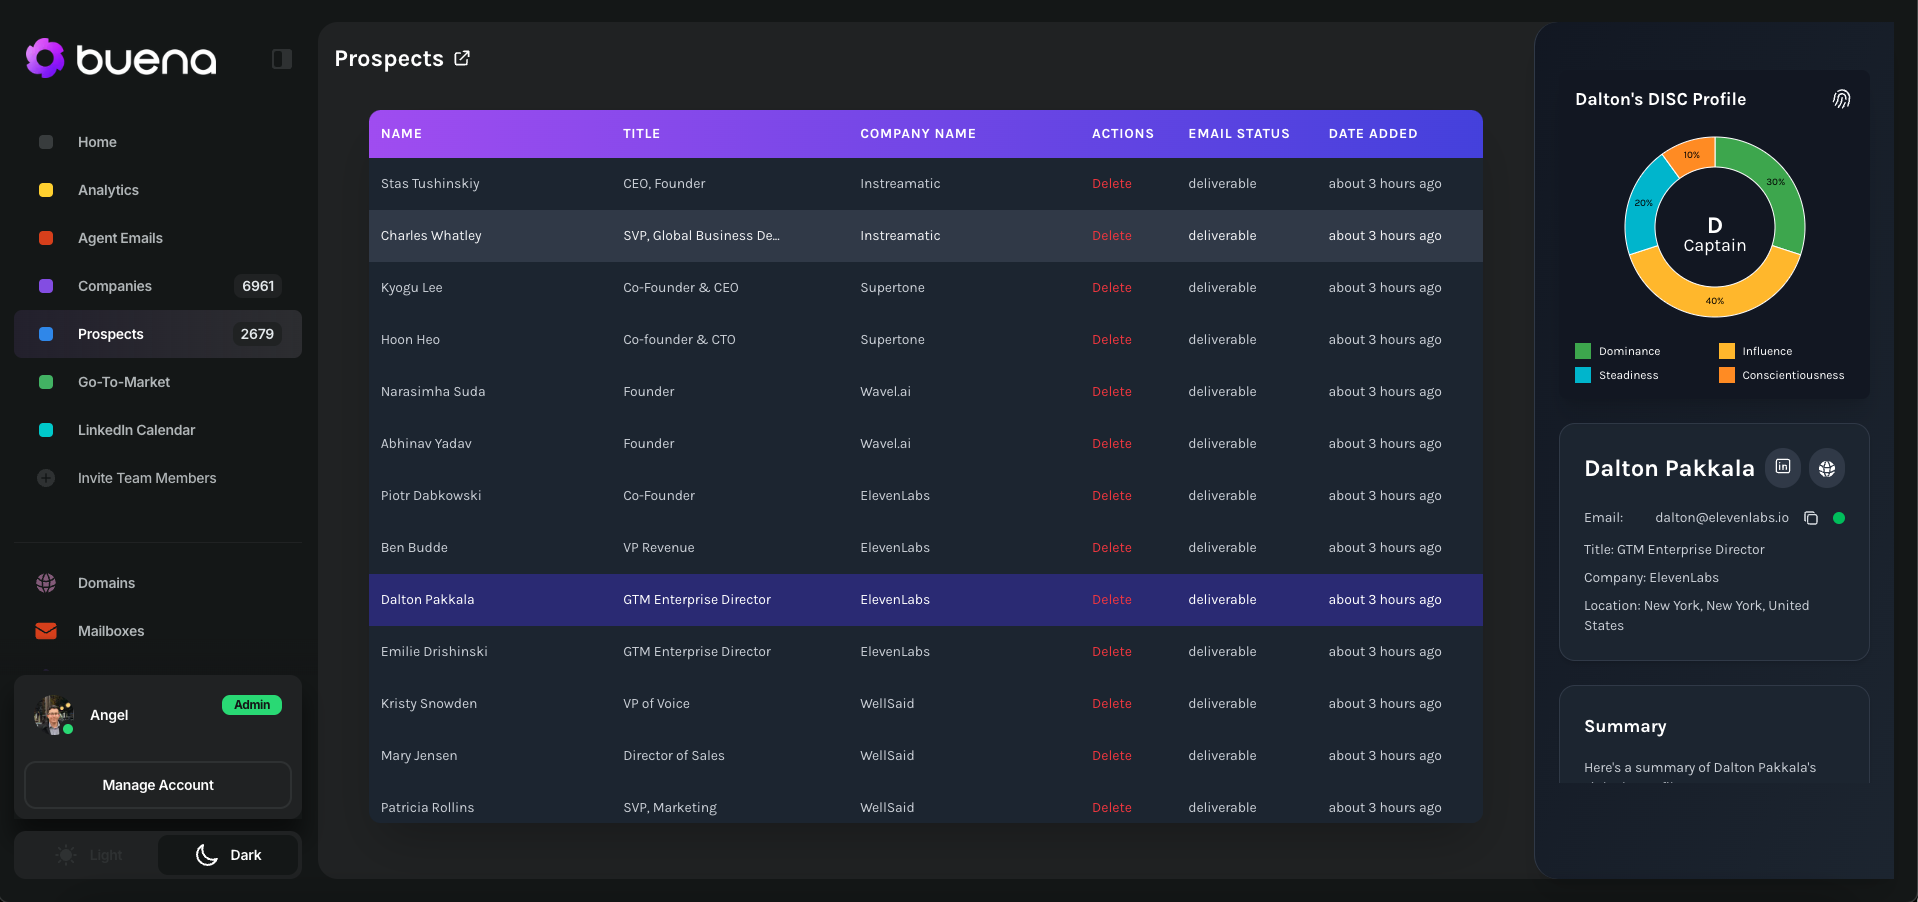Delete Kristy Snowden prospect
The width and height of the screenshot is (1918, 902).
click(x=1112, y=704)
